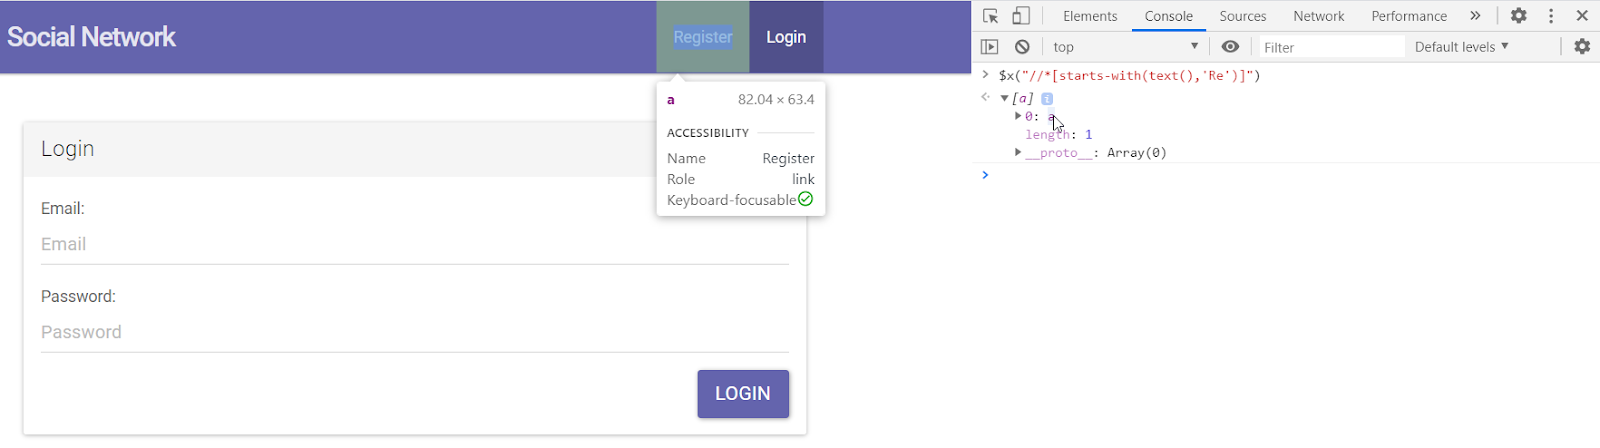Open DevTools settings gear icon
Image resolution: width=1600 pixels, height=448 pixels.
(x=1518, y=16)
